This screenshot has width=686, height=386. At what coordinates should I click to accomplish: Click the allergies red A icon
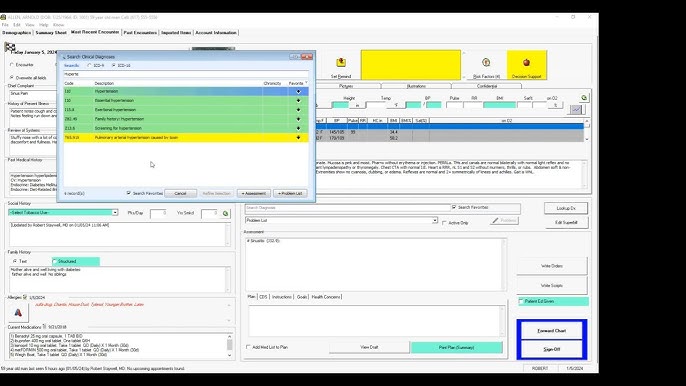(x=18, y=312)
